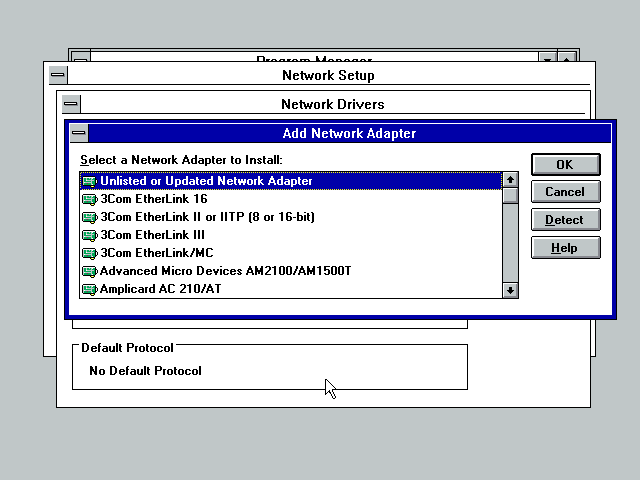Click the card icon beside 3Com EtherLink II or IITP

89,217
